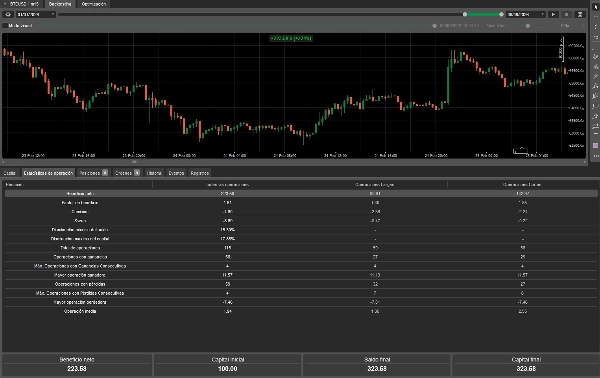Click the hourglass icon next to stop
600x378 pixels.
pyautogui.click(x=580, y=14)
